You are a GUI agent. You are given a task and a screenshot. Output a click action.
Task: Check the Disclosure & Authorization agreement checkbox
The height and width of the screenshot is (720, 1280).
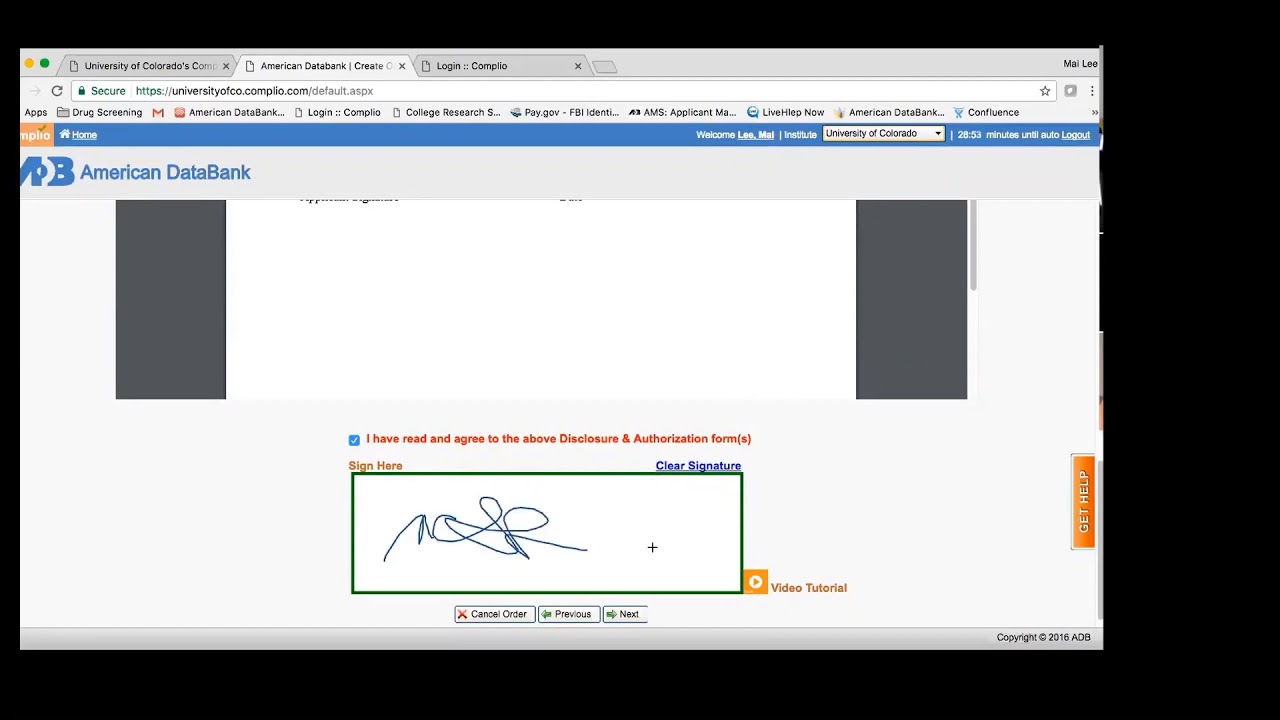click(354, 440)
